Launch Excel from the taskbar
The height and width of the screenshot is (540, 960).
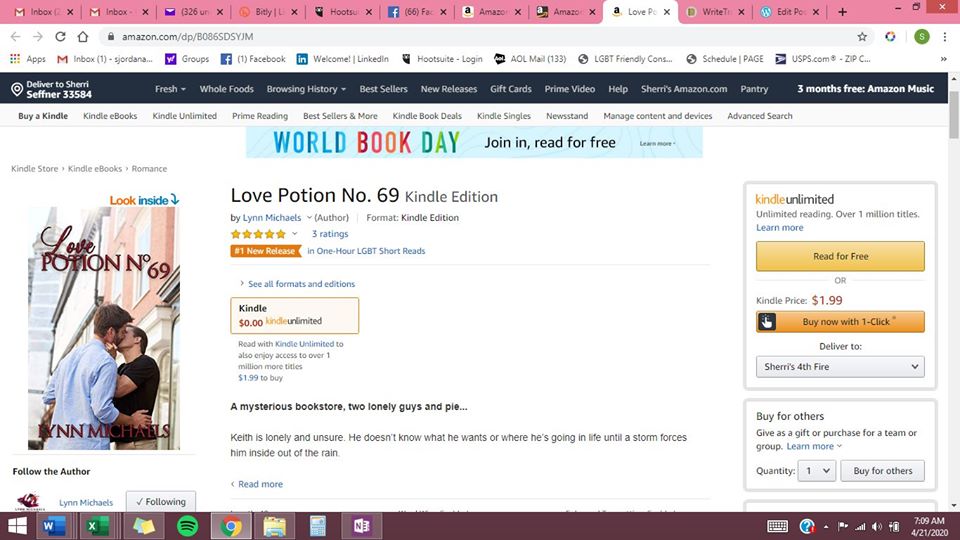[98, 526]
